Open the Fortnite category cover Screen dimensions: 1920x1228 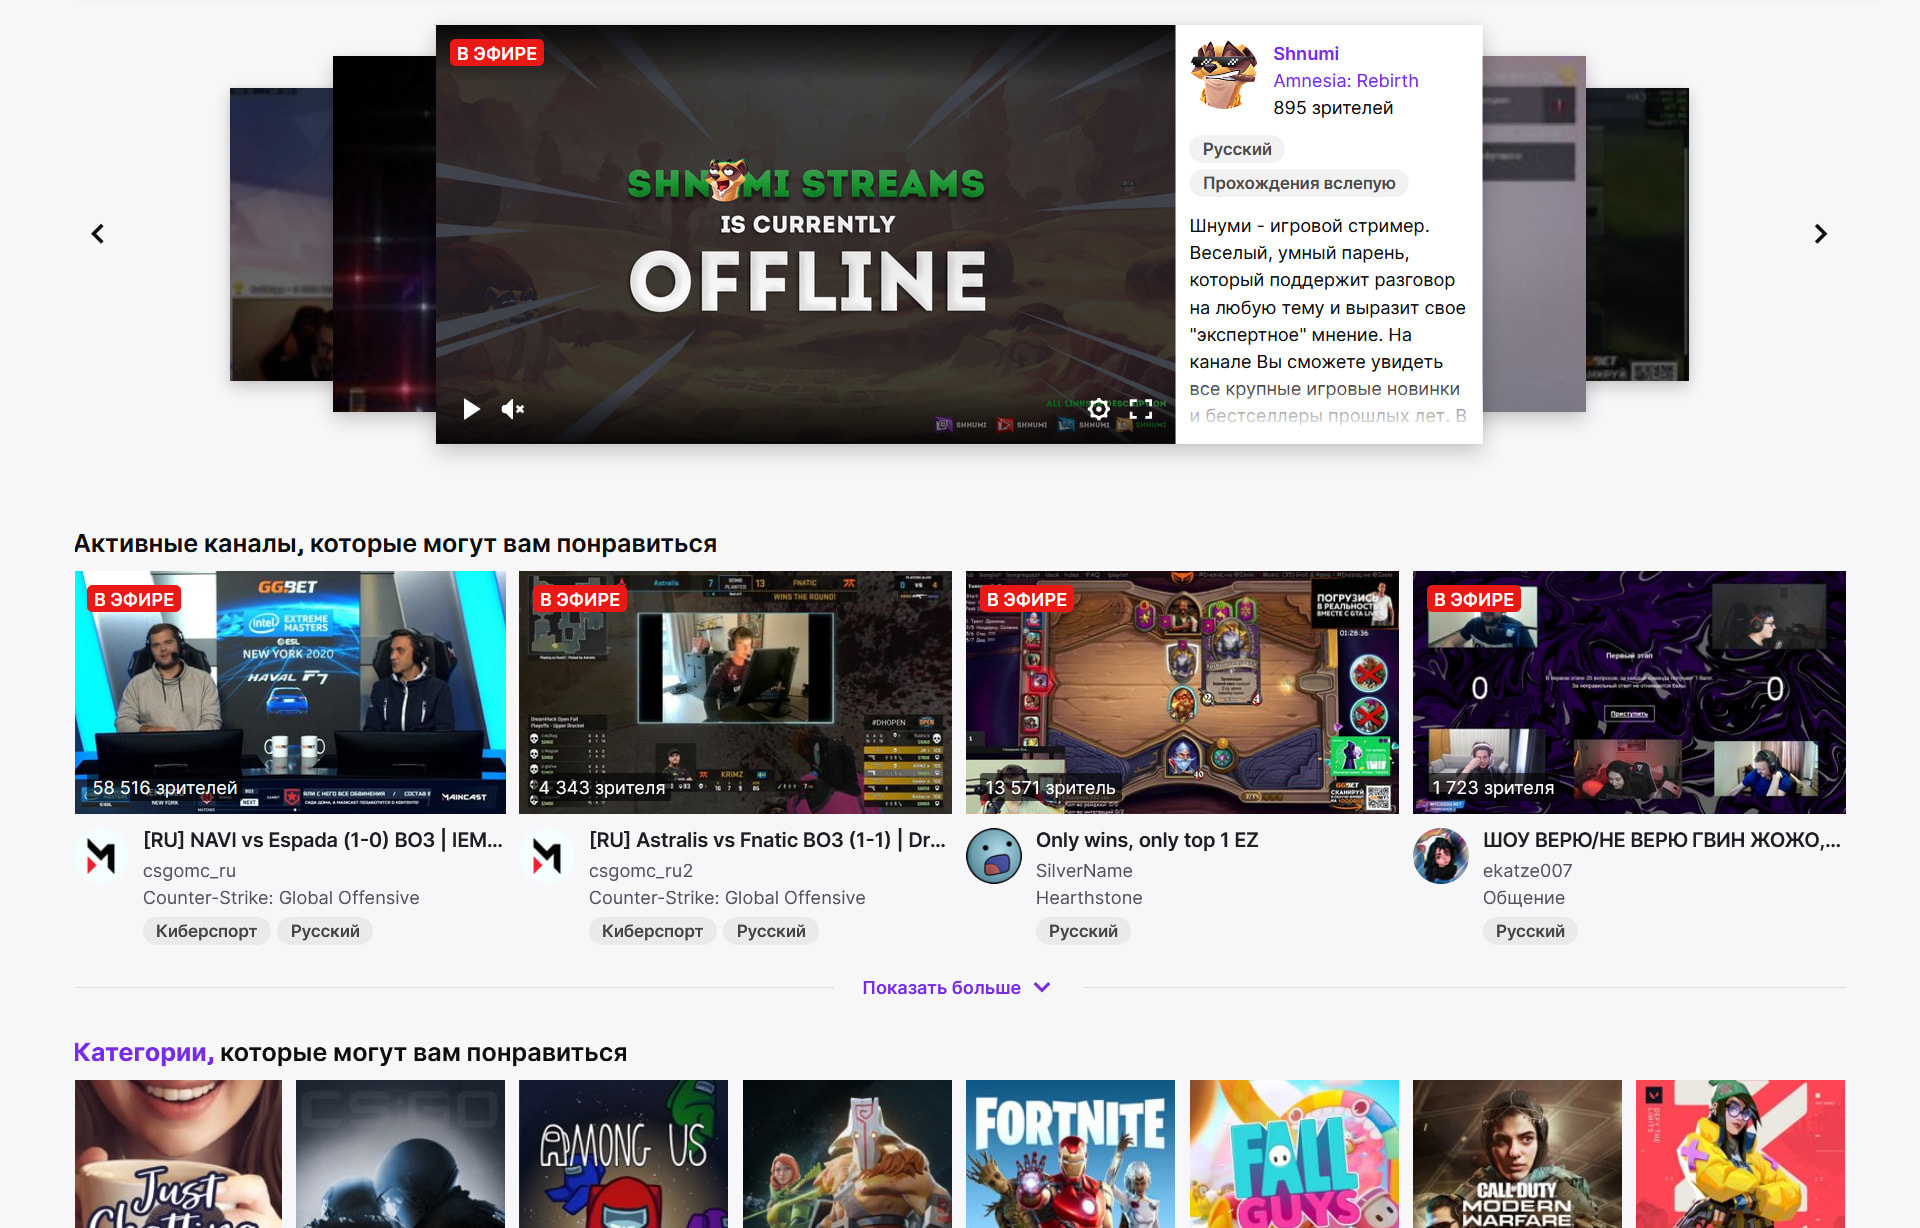(1070, 1154)
